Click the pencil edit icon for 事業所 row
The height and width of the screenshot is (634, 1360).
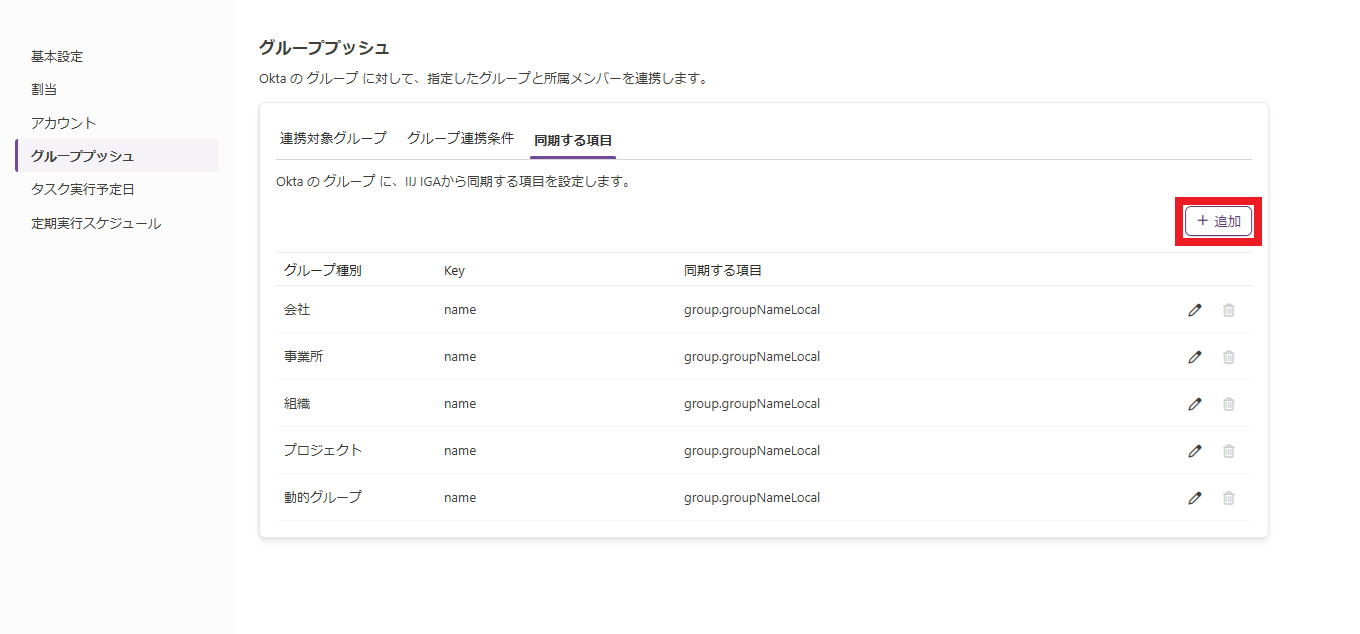tap(1194, 357)
